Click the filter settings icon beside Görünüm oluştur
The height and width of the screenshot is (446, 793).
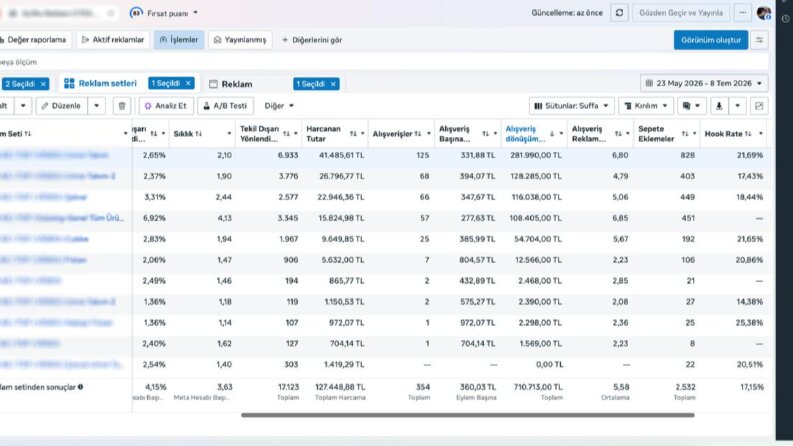point(759,40)
